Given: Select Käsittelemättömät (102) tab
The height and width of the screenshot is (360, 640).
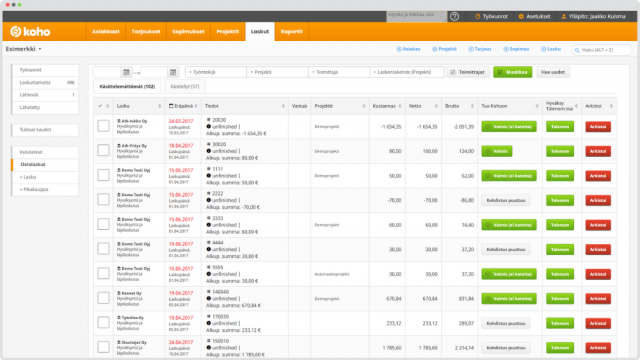Looking at the screenshot, I should (x=127, y=87).
